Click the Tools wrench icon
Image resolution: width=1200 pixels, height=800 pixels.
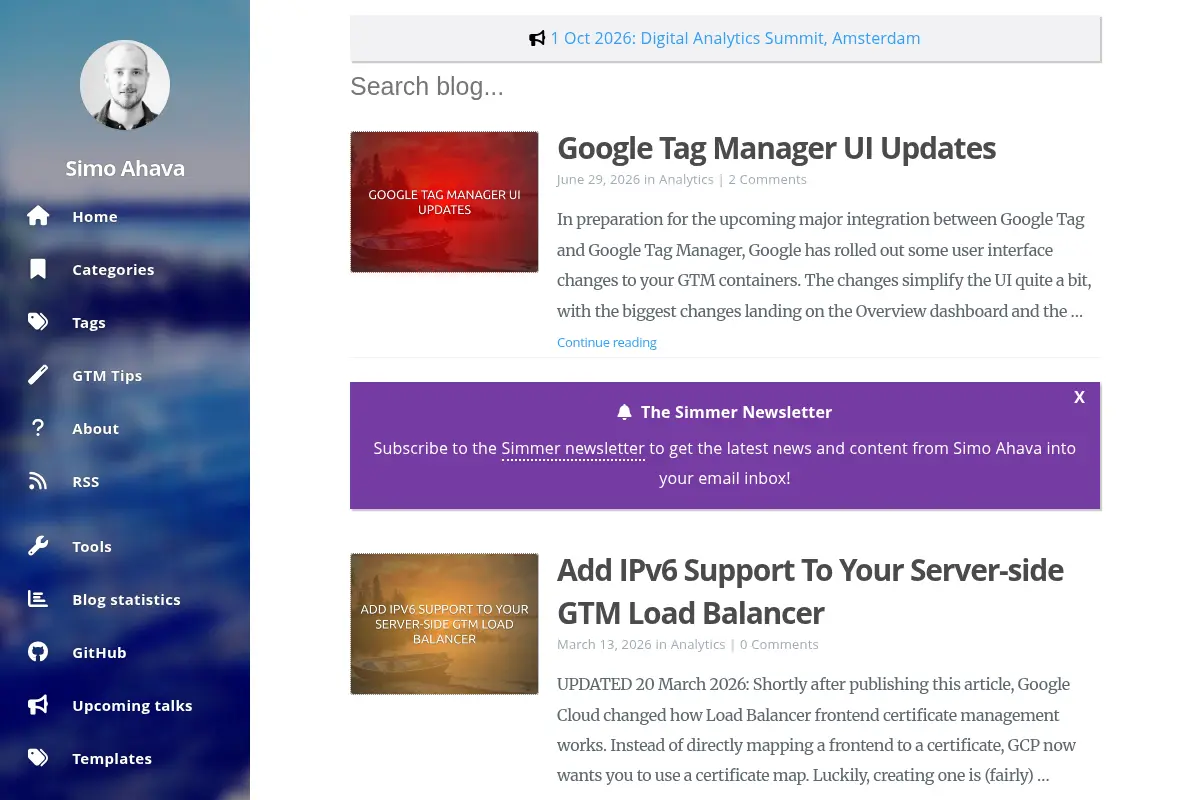[x=38, y=546]
